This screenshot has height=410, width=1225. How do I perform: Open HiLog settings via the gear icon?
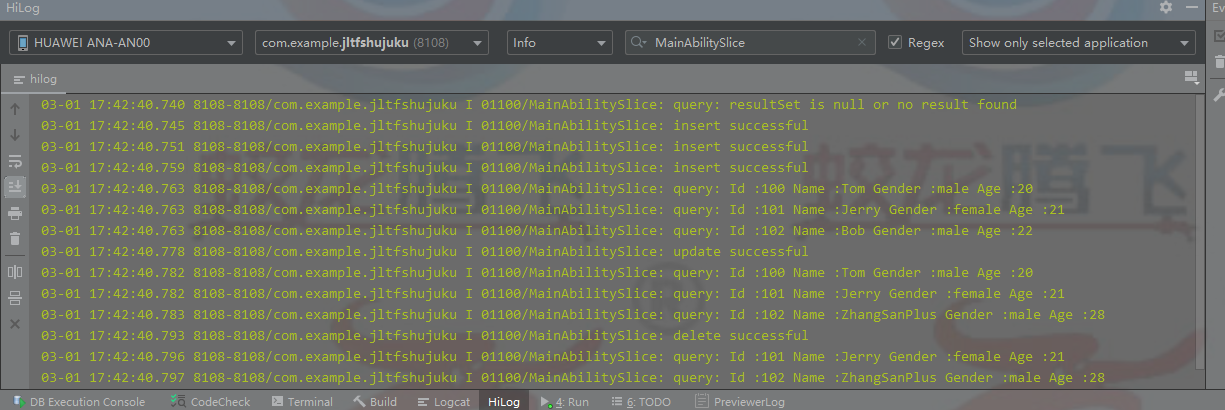[x=1166, y=7]
